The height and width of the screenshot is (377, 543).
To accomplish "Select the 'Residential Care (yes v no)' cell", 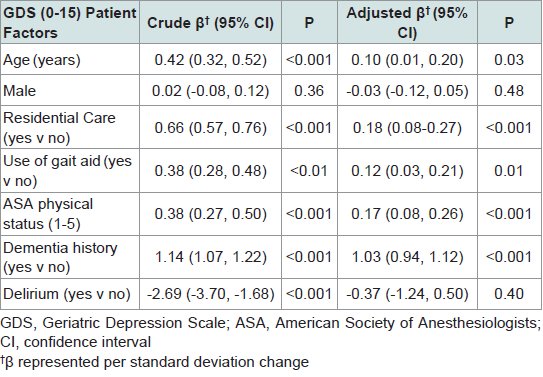I will (x=70, y=128).
